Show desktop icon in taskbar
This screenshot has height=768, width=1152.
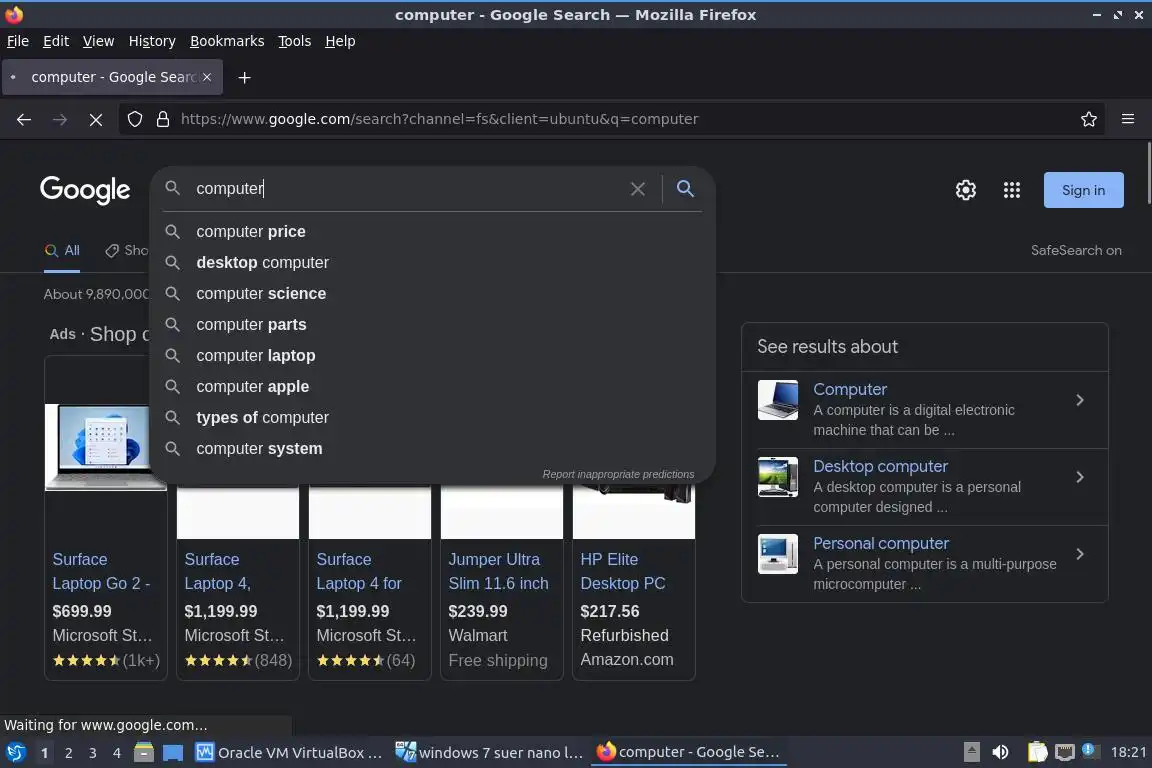(x=173, y=753)
